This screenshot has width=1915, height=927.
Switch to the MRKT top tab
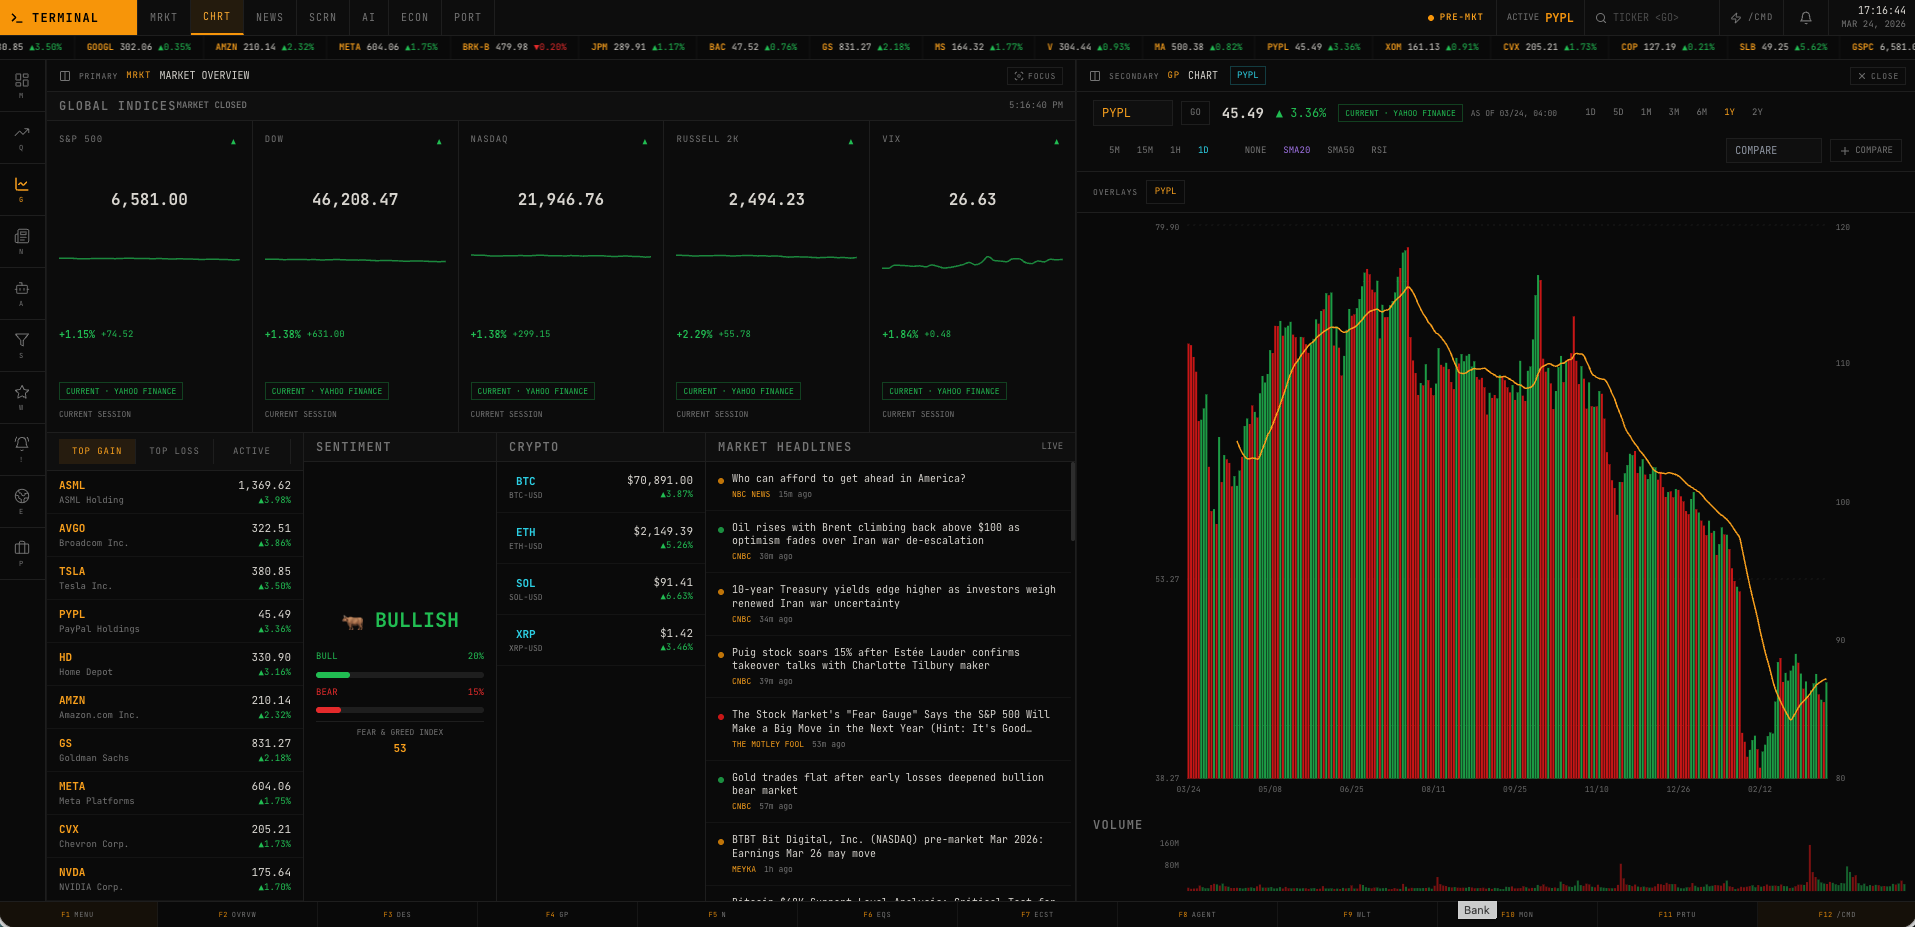[x=163, y=17]
